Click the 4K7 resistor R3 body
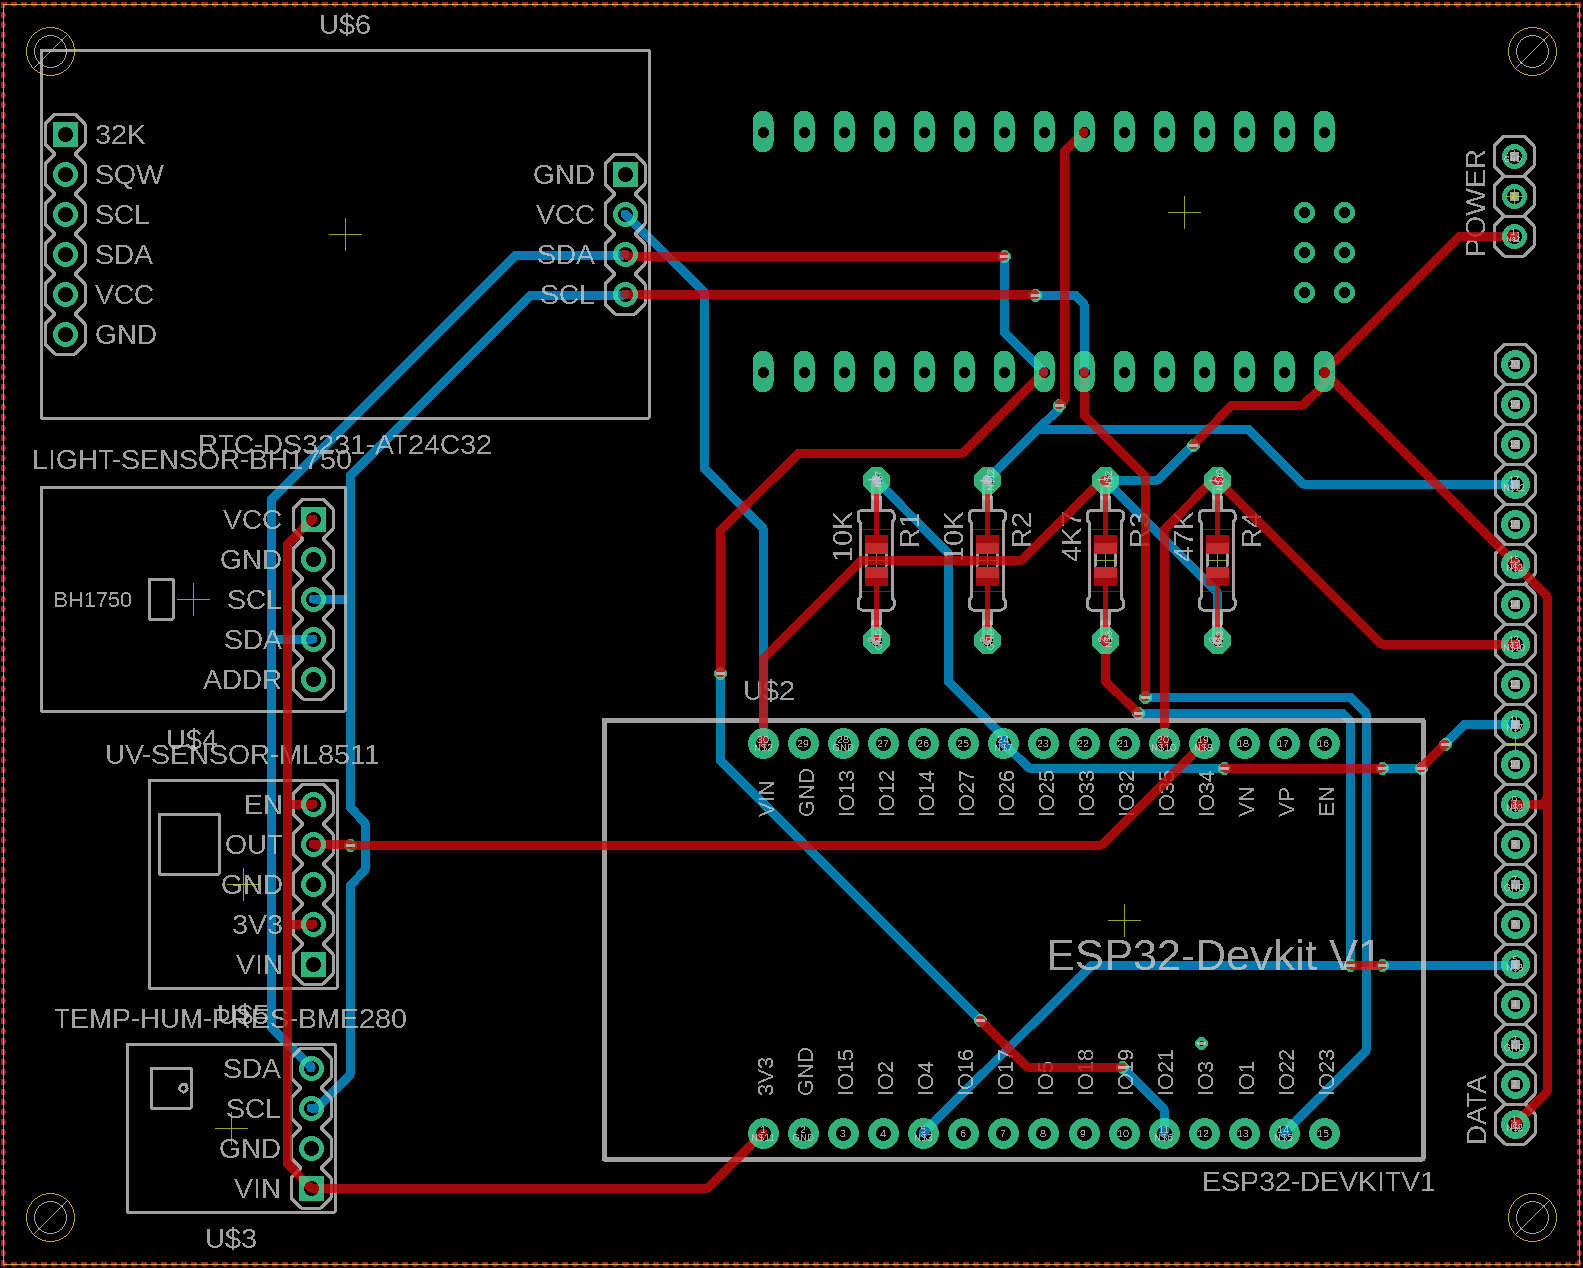Viewport: 1583px width, 1268px height. click(x=1105, y=560)
